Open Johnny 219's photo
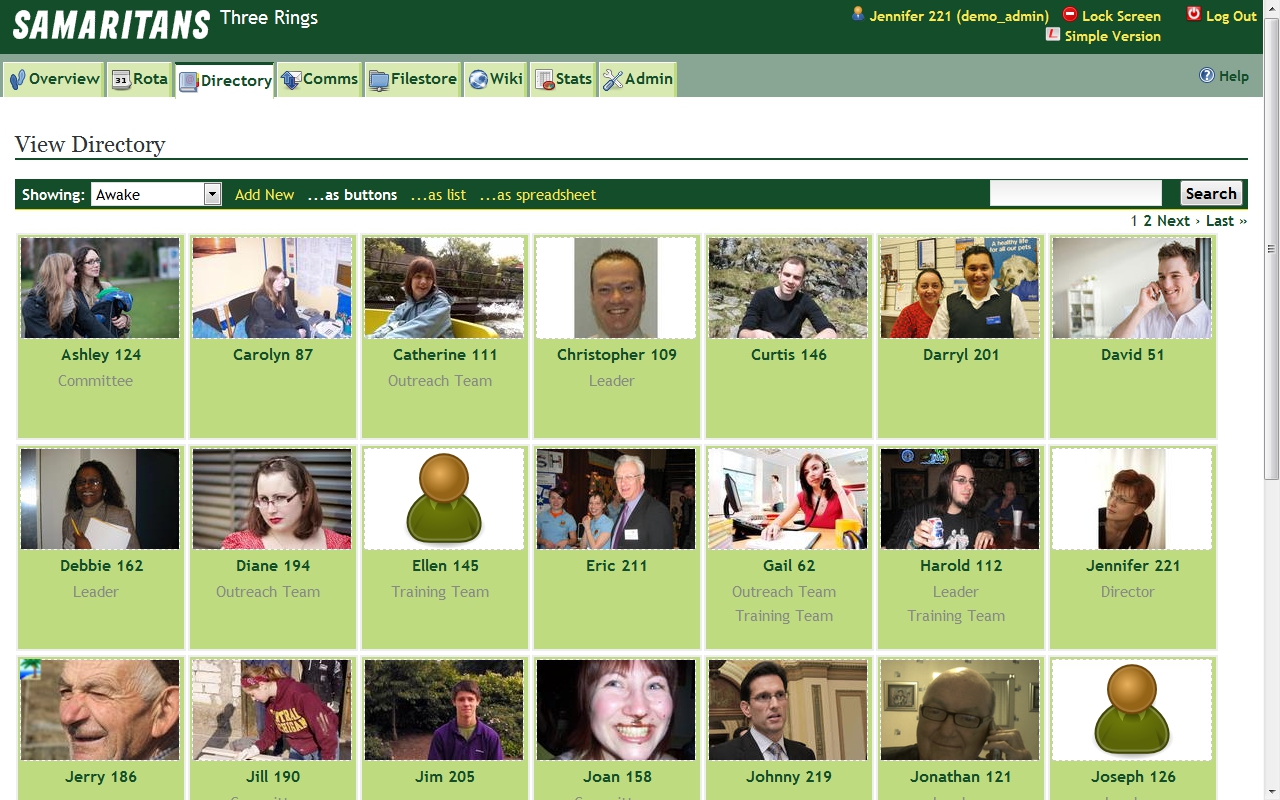 tap(788, 710)
